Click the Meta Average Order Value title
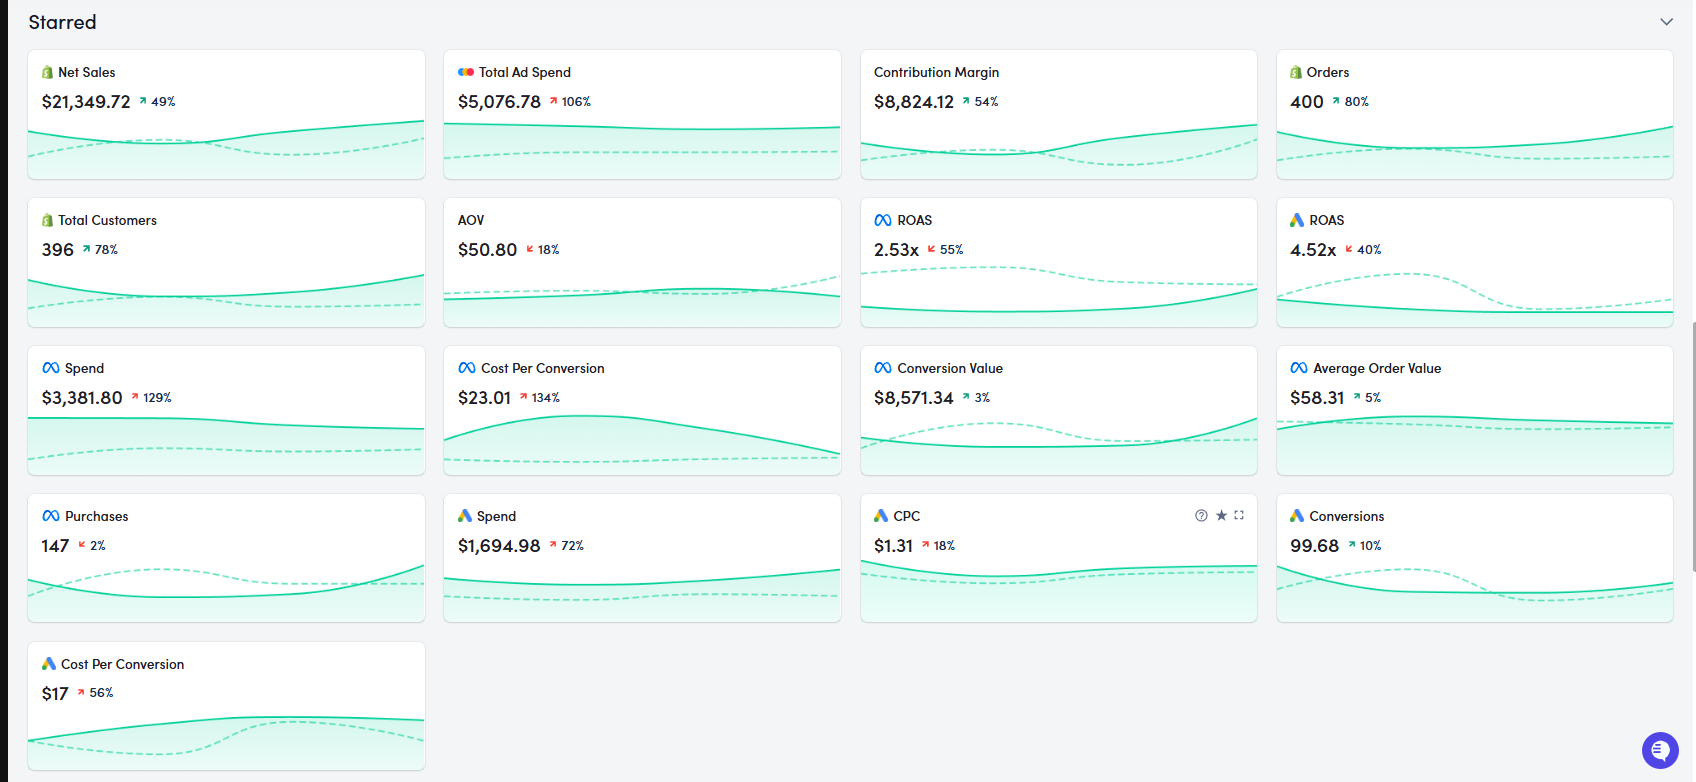Viewport: 1696px width, 782px height. 1377,369
